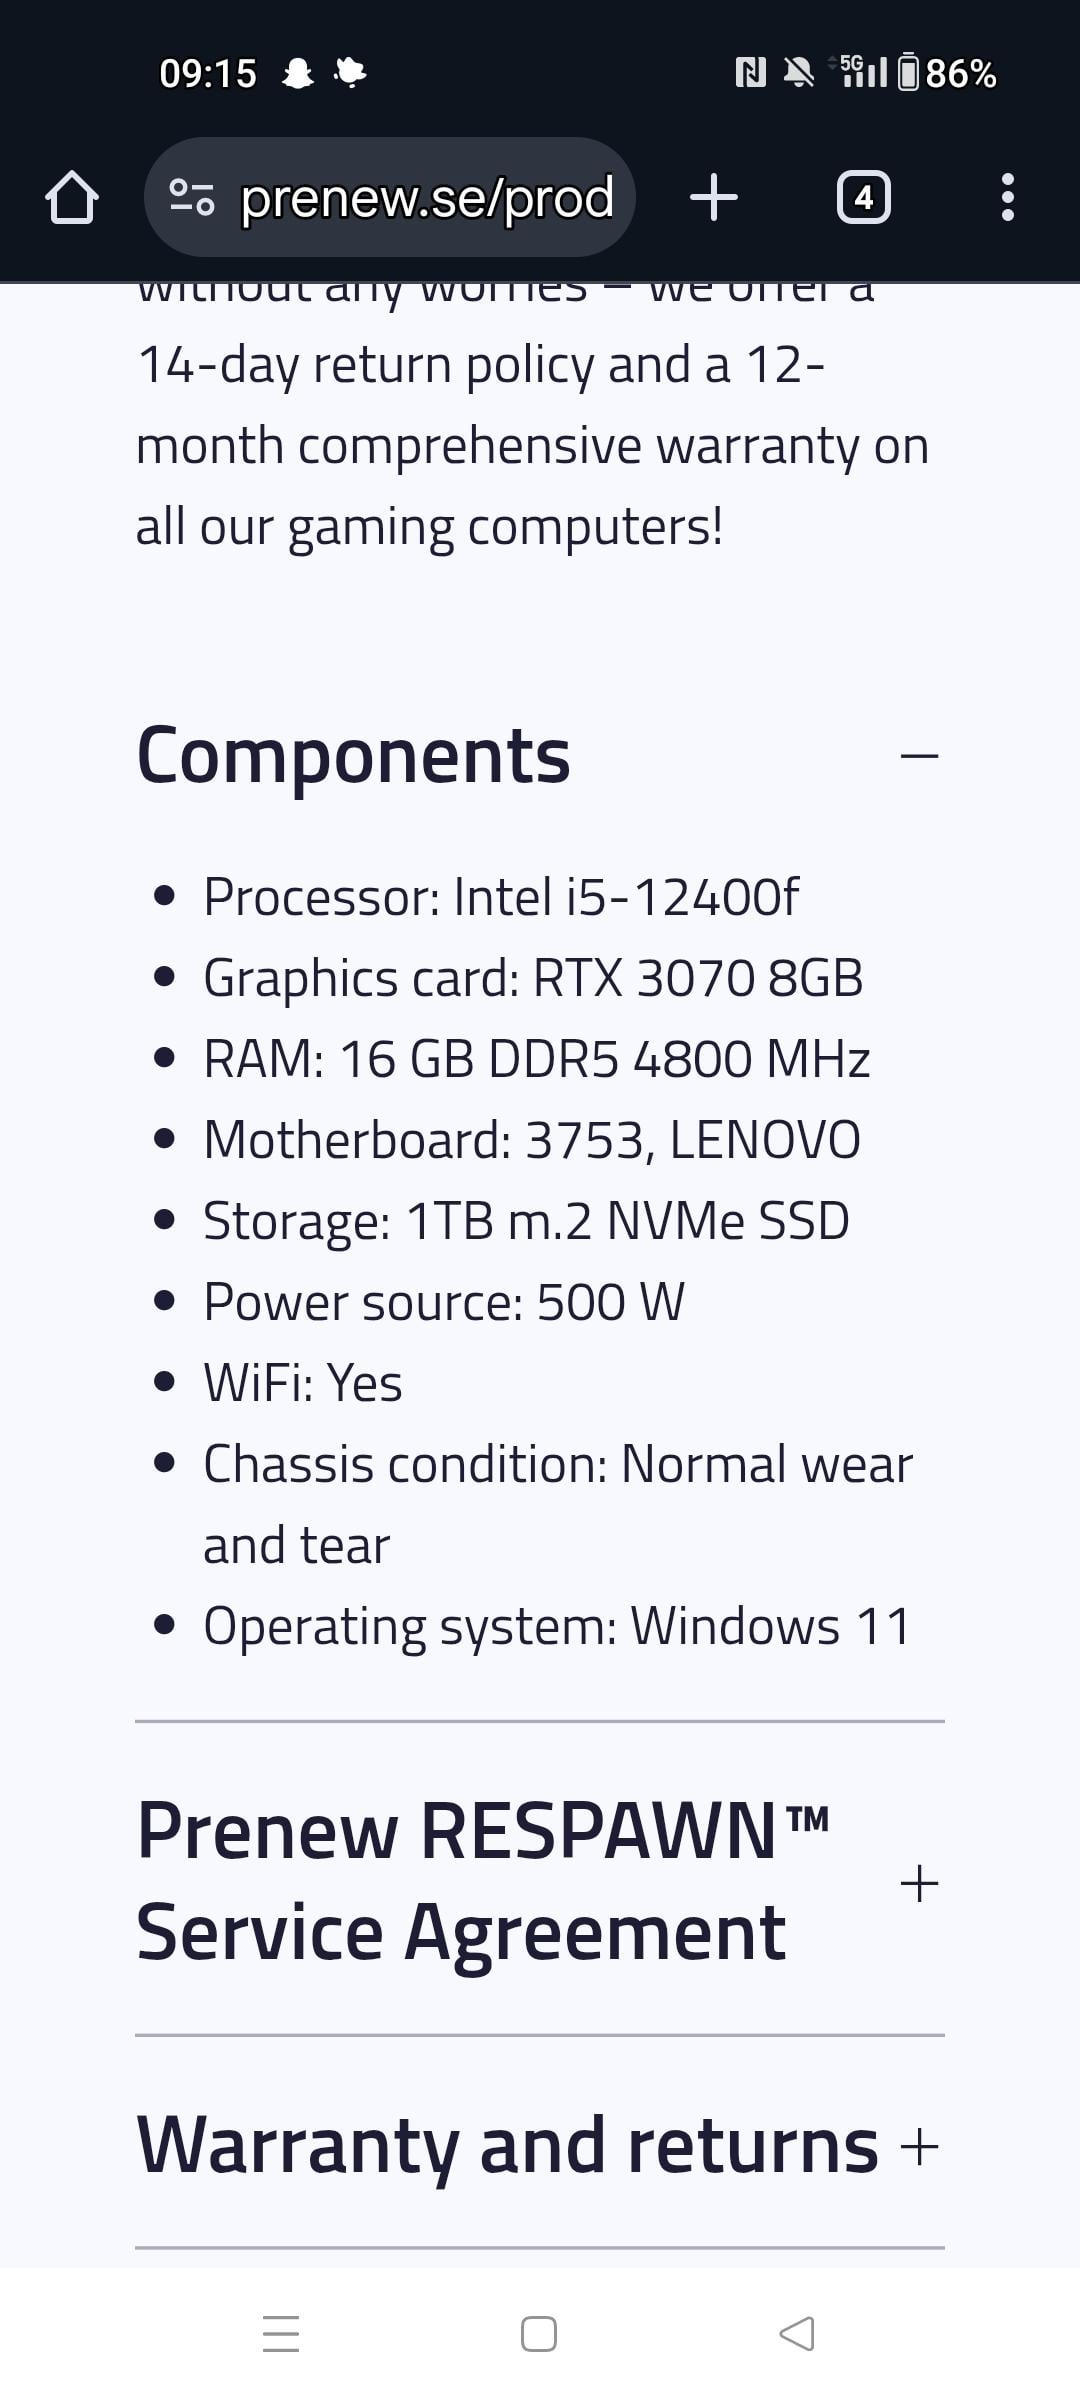Tap the Android recent apps button

281,2333
